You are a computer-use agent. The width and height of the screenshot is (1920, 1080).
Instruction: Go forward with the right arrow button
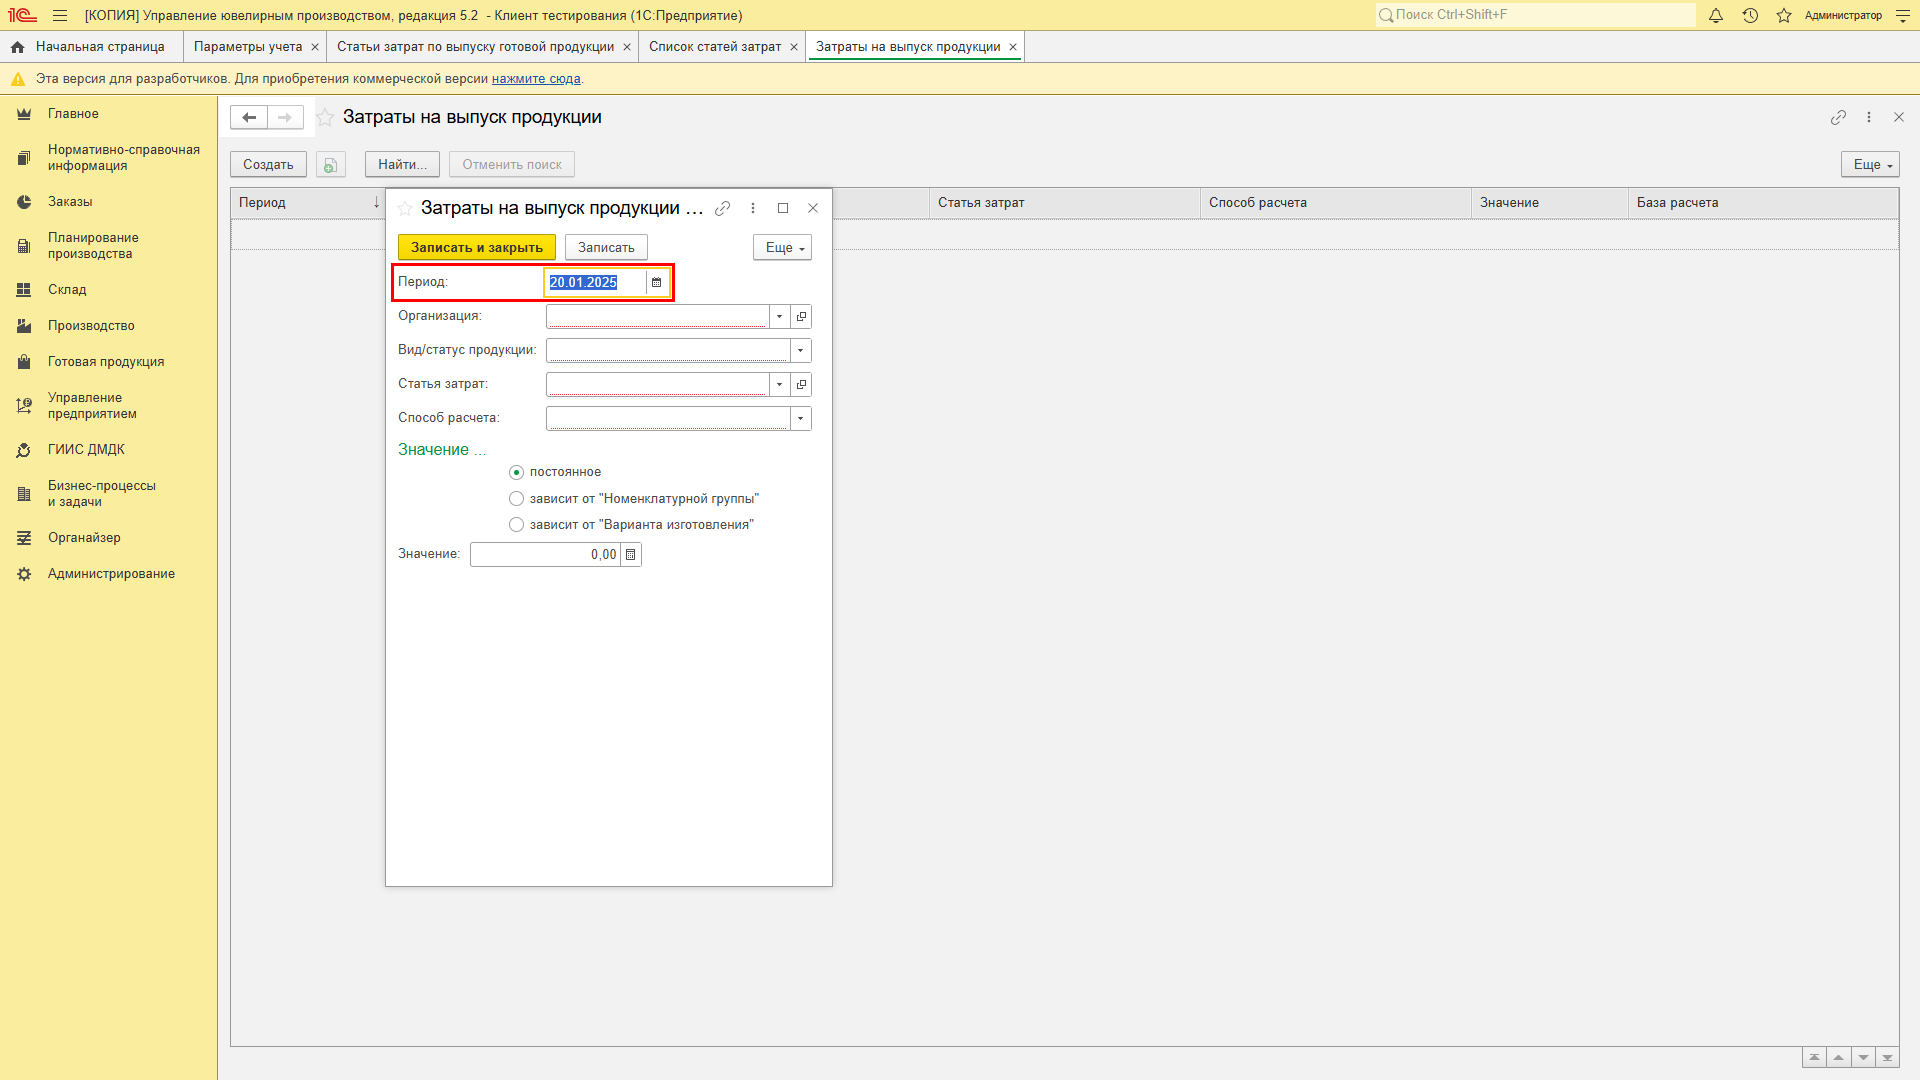coord(285,117)
